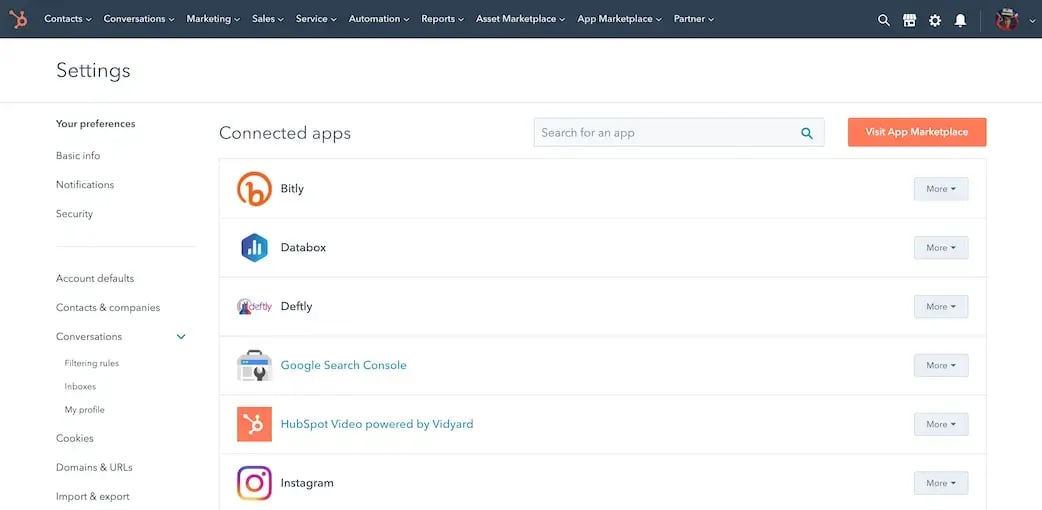
Task: Open the Sales menu
Action: pyautogui.click(x=268, y=19)
